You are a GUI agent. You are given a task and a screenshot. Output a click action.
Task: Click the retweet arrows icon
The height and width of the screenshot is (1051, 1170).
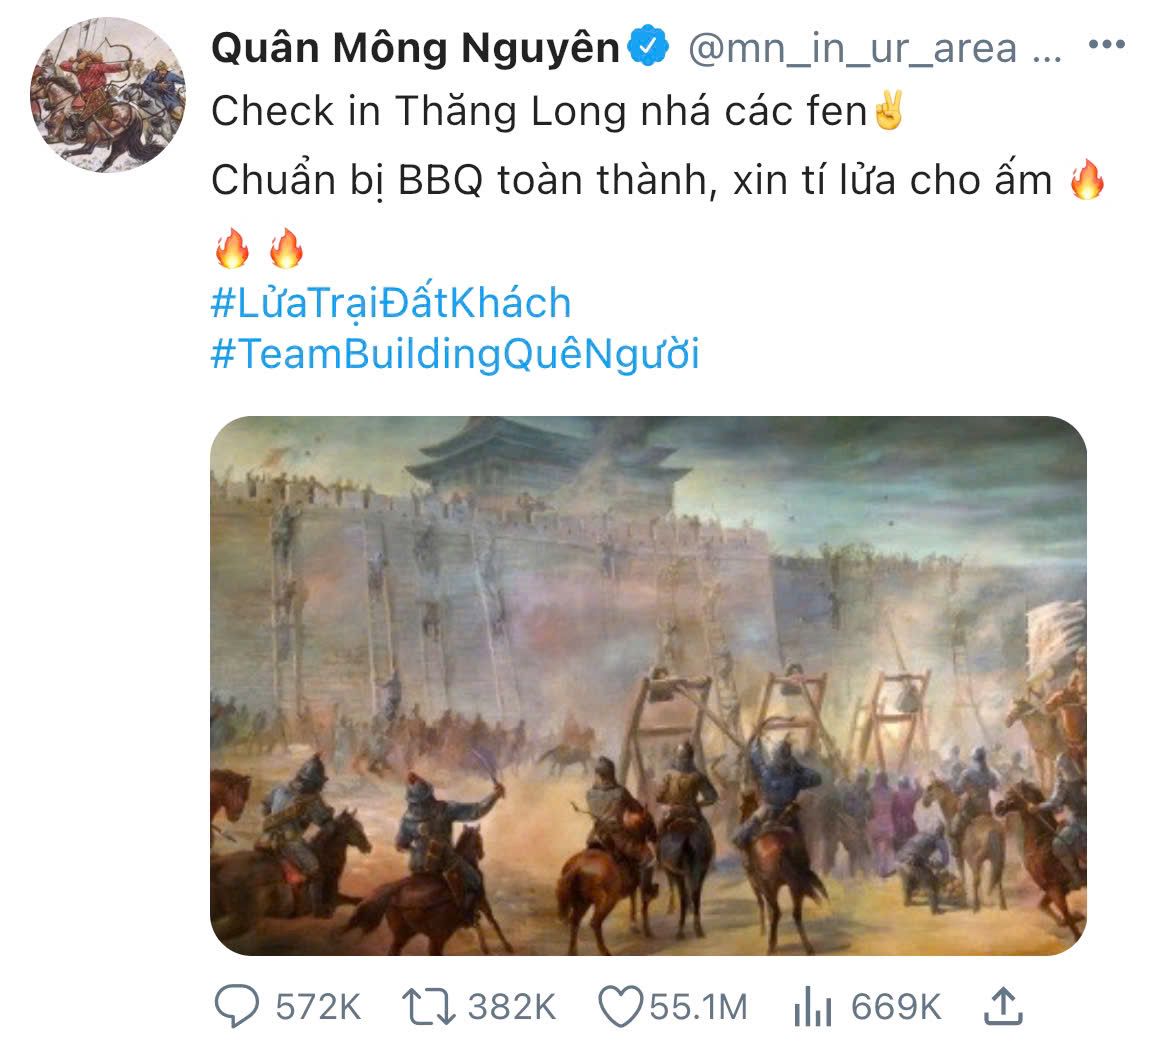428,1006
